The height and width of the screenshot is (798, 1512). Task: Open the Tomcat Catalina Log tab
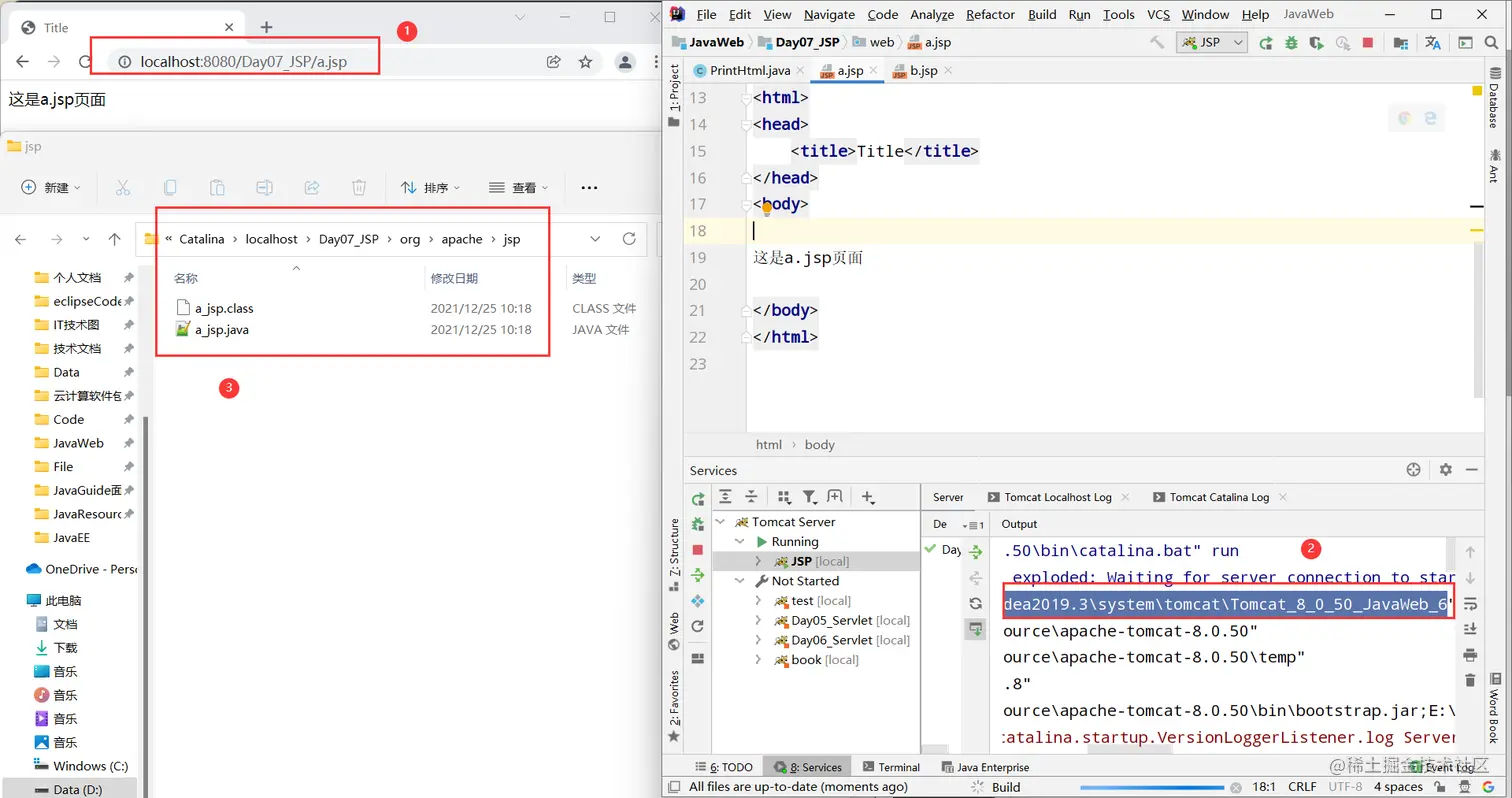click(1219, 497)
